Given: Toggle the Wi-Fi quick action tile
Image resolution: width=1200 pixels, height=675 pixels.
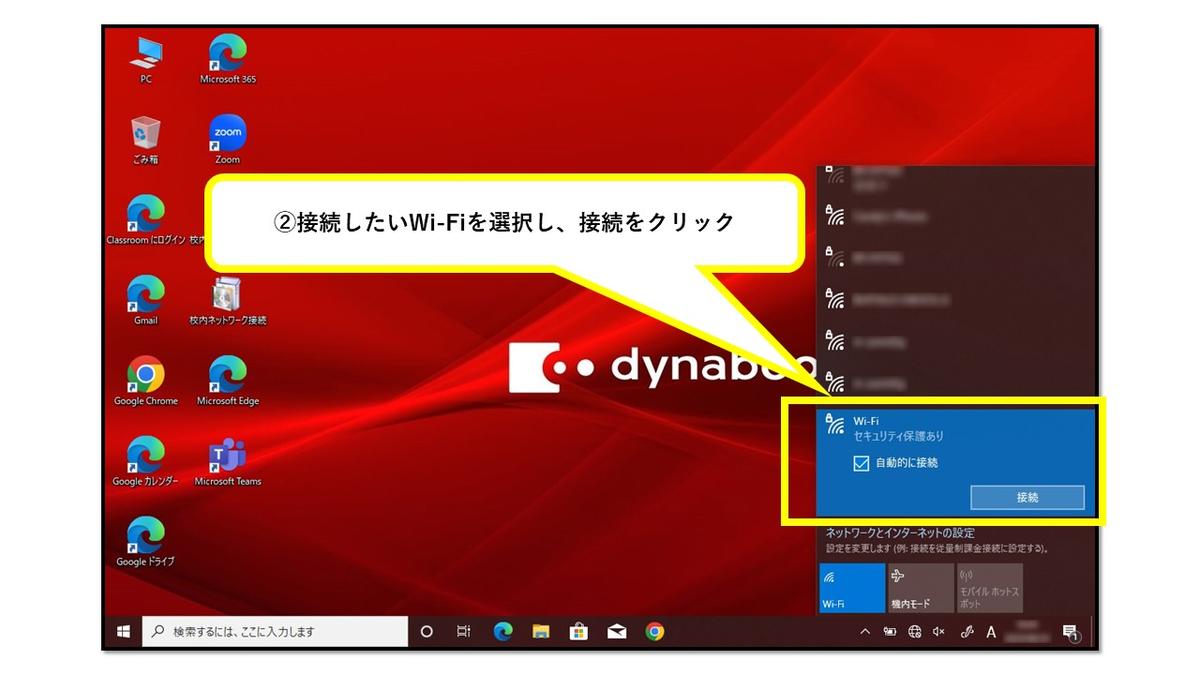Looking at the screenshot, I should pos(852,588).
